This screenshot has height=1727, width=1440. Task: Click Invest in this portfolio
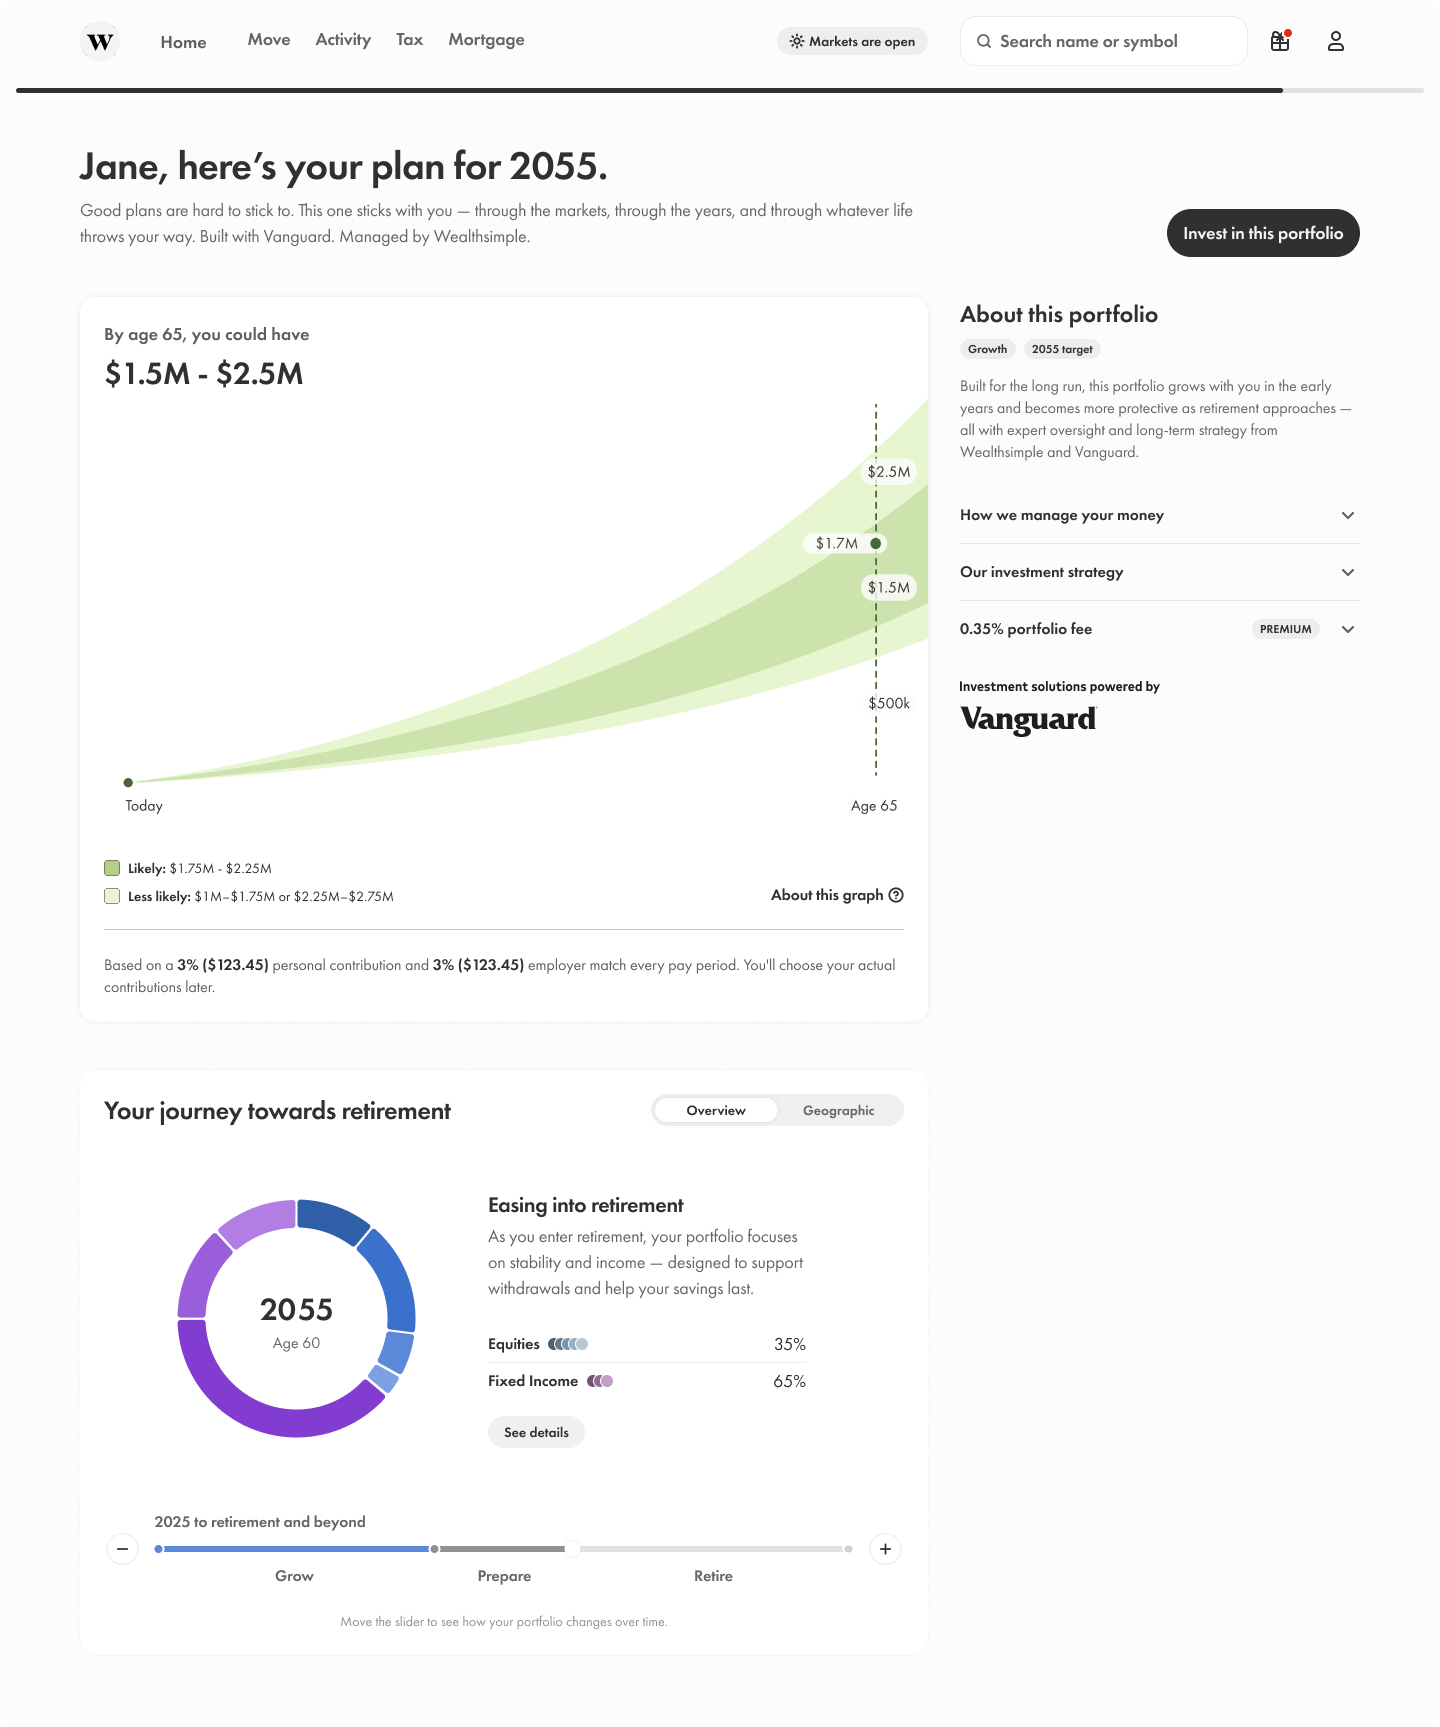pyautogui.click(x=1263, y=233)
